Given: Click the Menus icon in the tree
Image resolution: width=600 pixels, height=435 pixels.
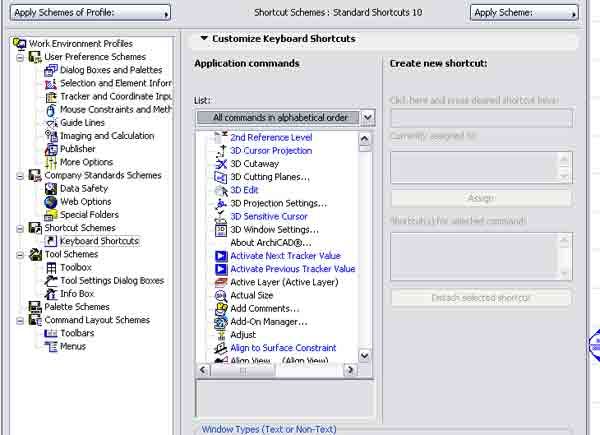Looking at the screenshot, I should pos(51,346).
